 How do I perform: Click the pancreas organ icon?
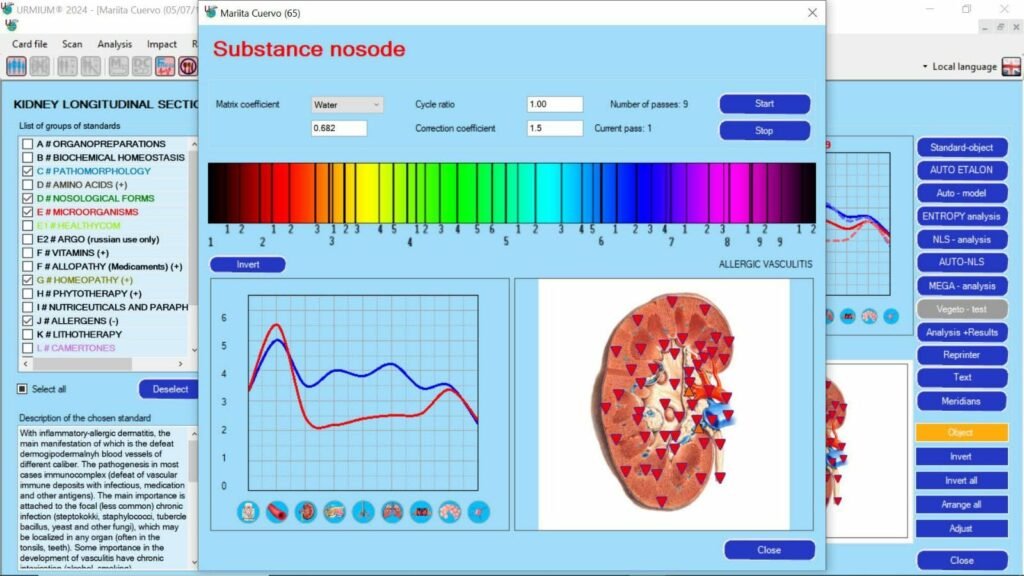(x=335, y=512)
